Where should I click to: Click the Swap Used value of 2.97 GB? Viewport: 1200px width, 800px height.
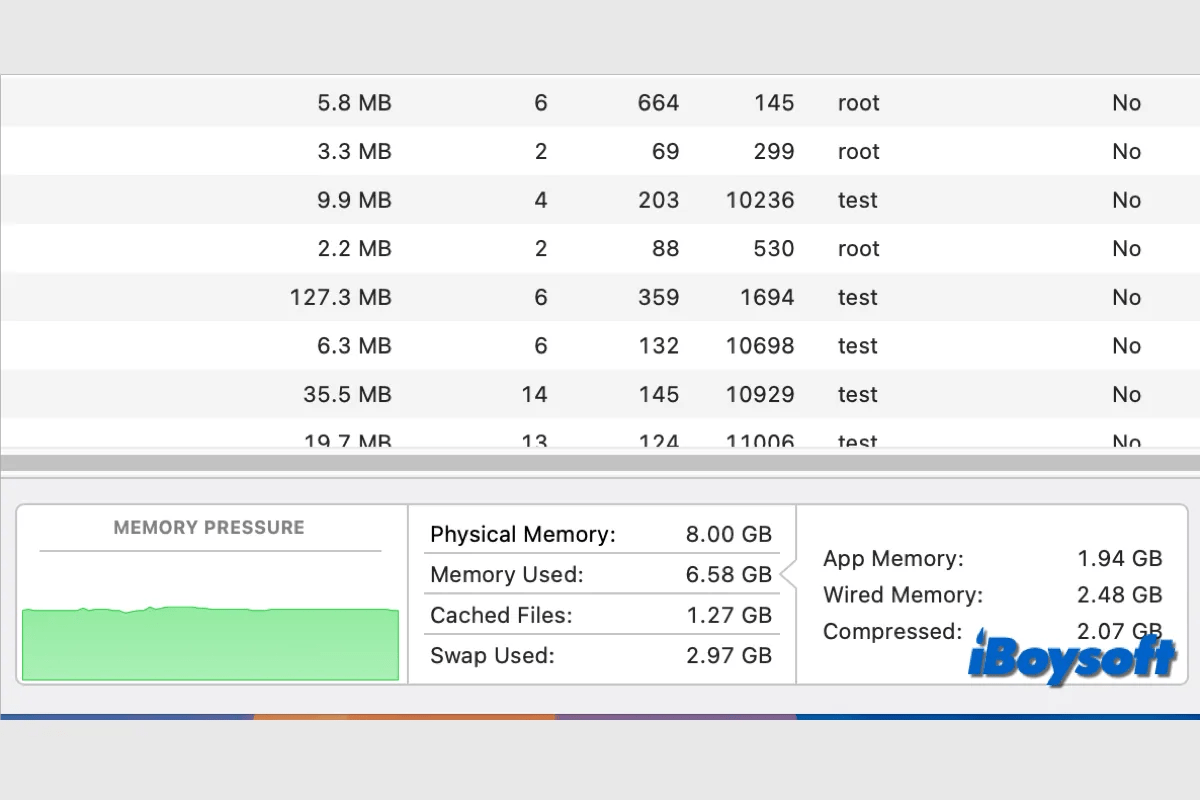pyautogui.click(x=729, y=655)
